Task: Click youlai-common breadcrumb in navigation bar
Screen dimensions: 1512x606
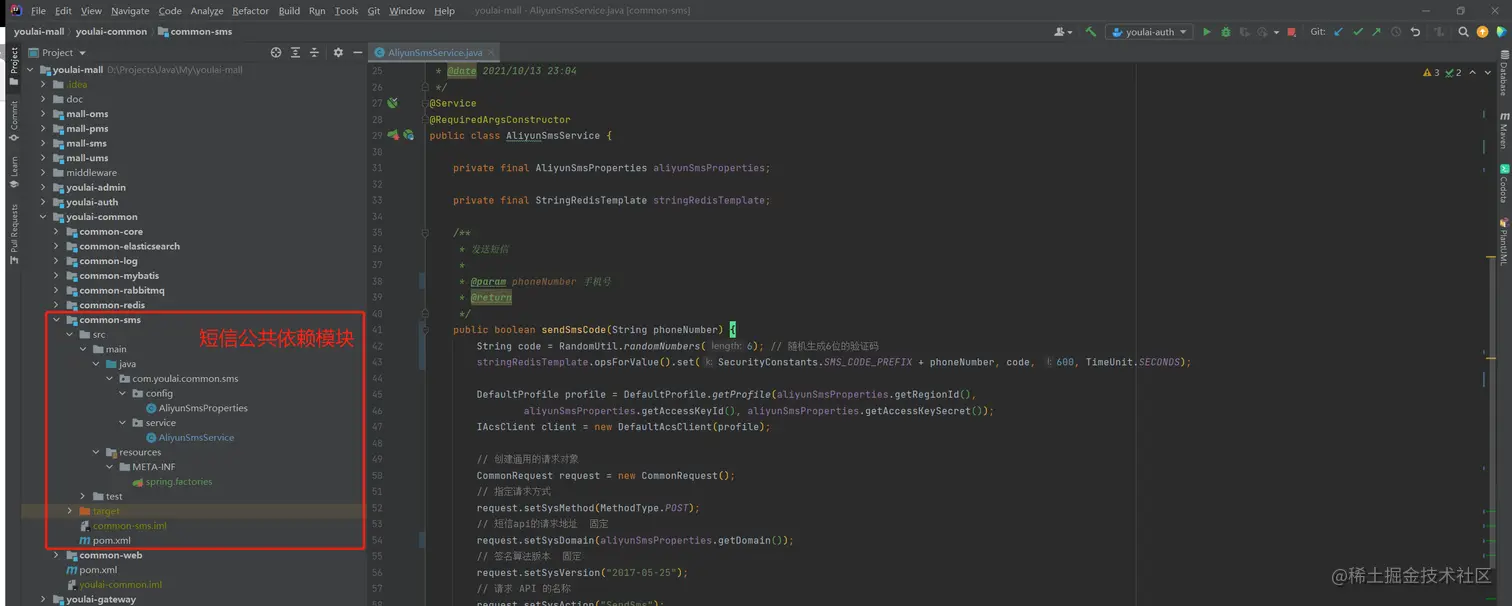Action: click(111, 31)
